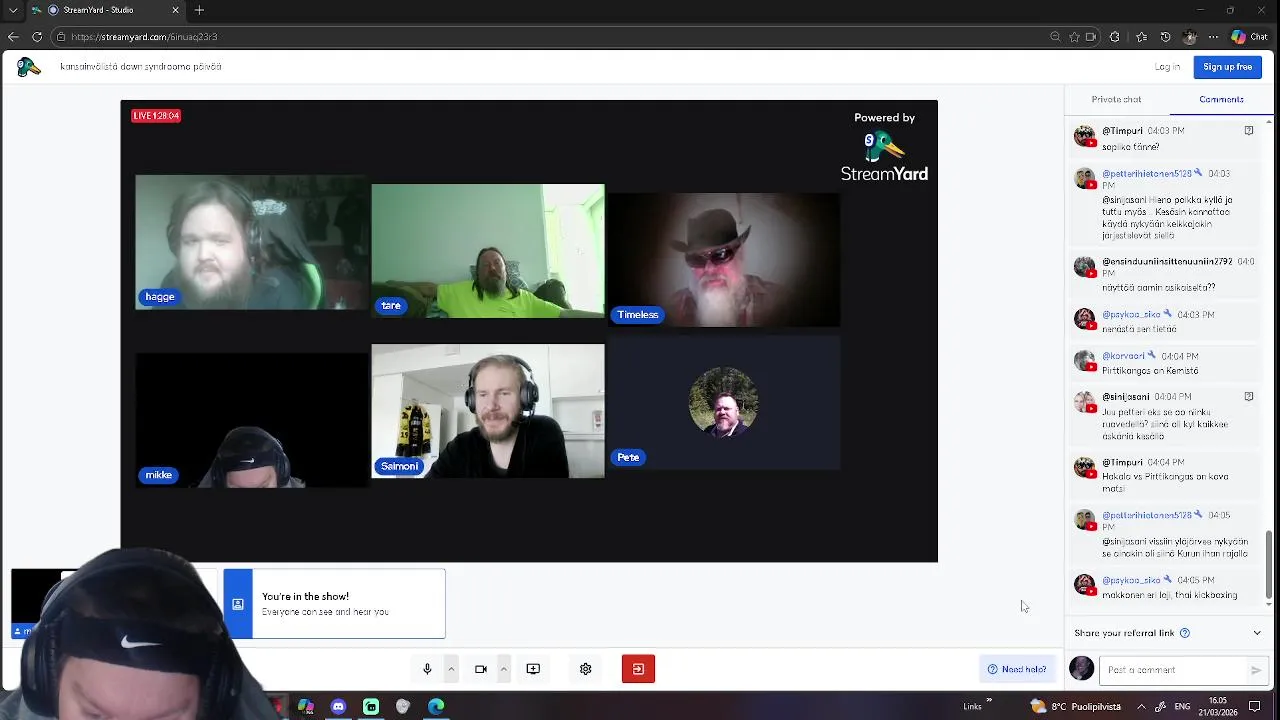
Task: Open a new browser tab with plus
Action: pos(199,10)
